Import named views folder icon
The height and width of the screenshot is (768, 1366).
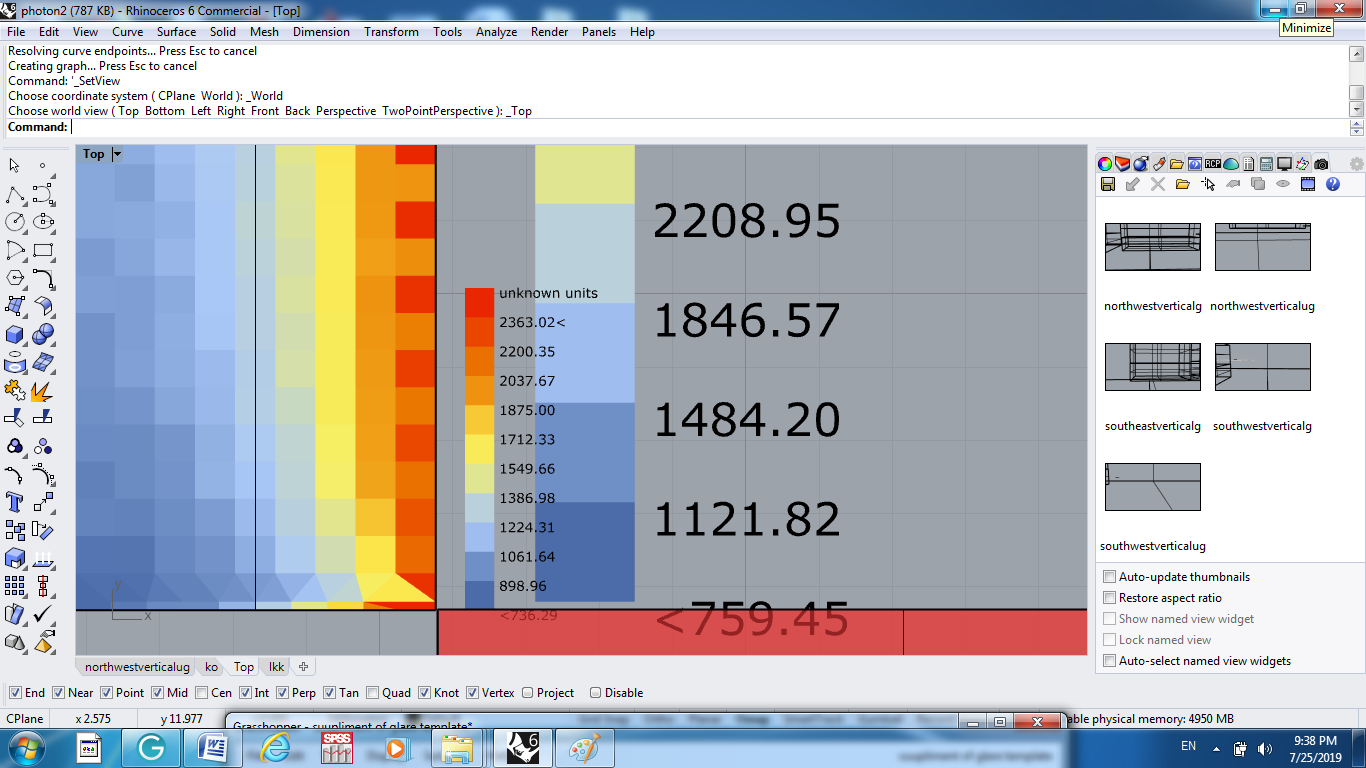point(1182,184)
